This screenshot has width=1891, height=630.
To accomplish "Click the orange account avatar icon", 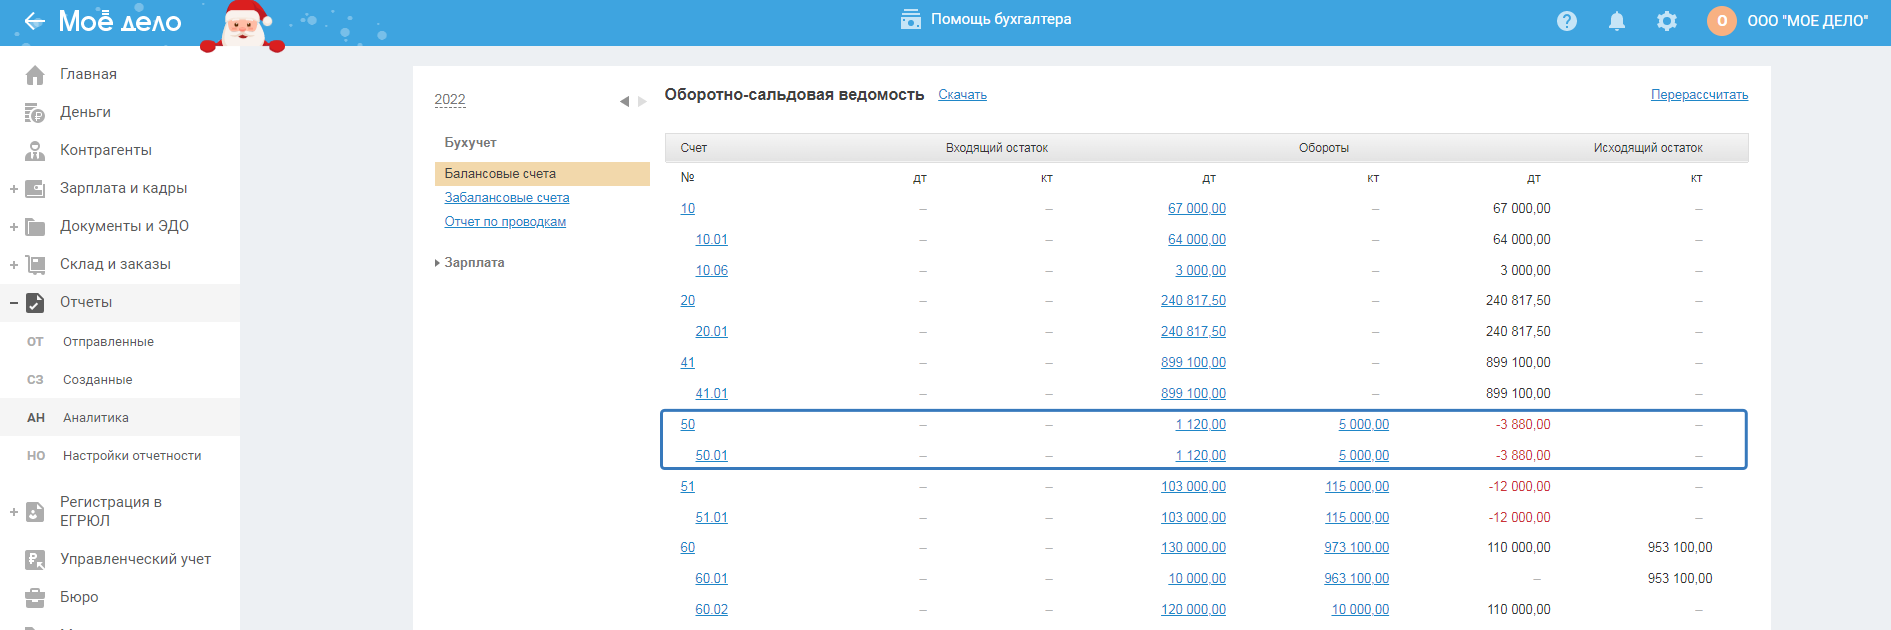I will pos(1722,21).
